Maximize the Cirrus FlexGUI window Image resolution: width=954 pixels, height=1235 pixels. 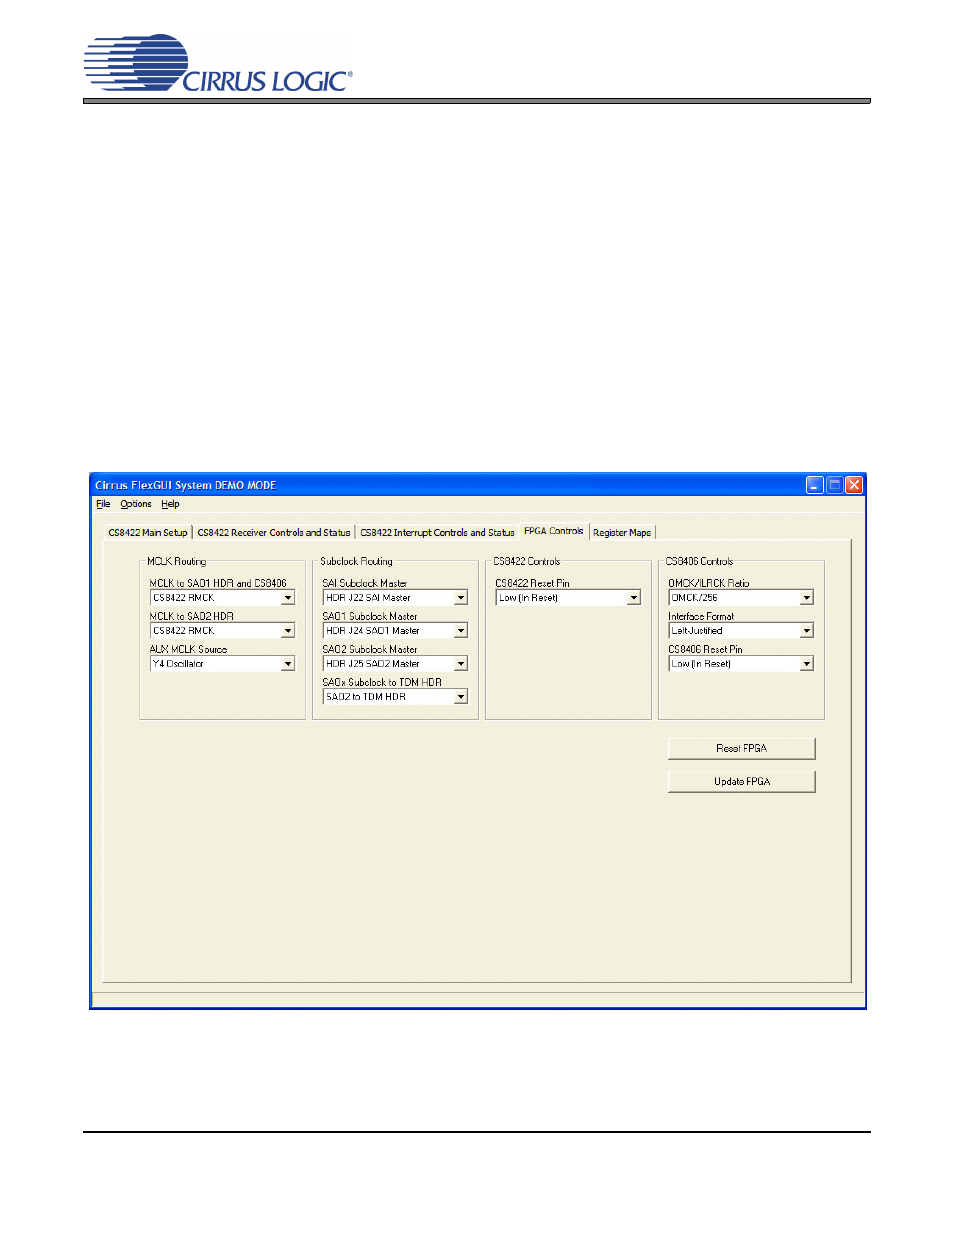(x=834, y=485)
